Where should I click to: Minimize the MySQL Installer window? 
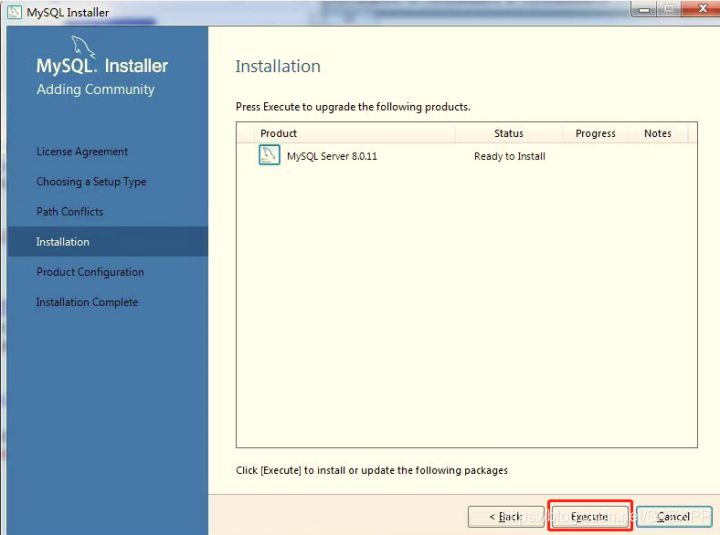(x=644, y=9)
